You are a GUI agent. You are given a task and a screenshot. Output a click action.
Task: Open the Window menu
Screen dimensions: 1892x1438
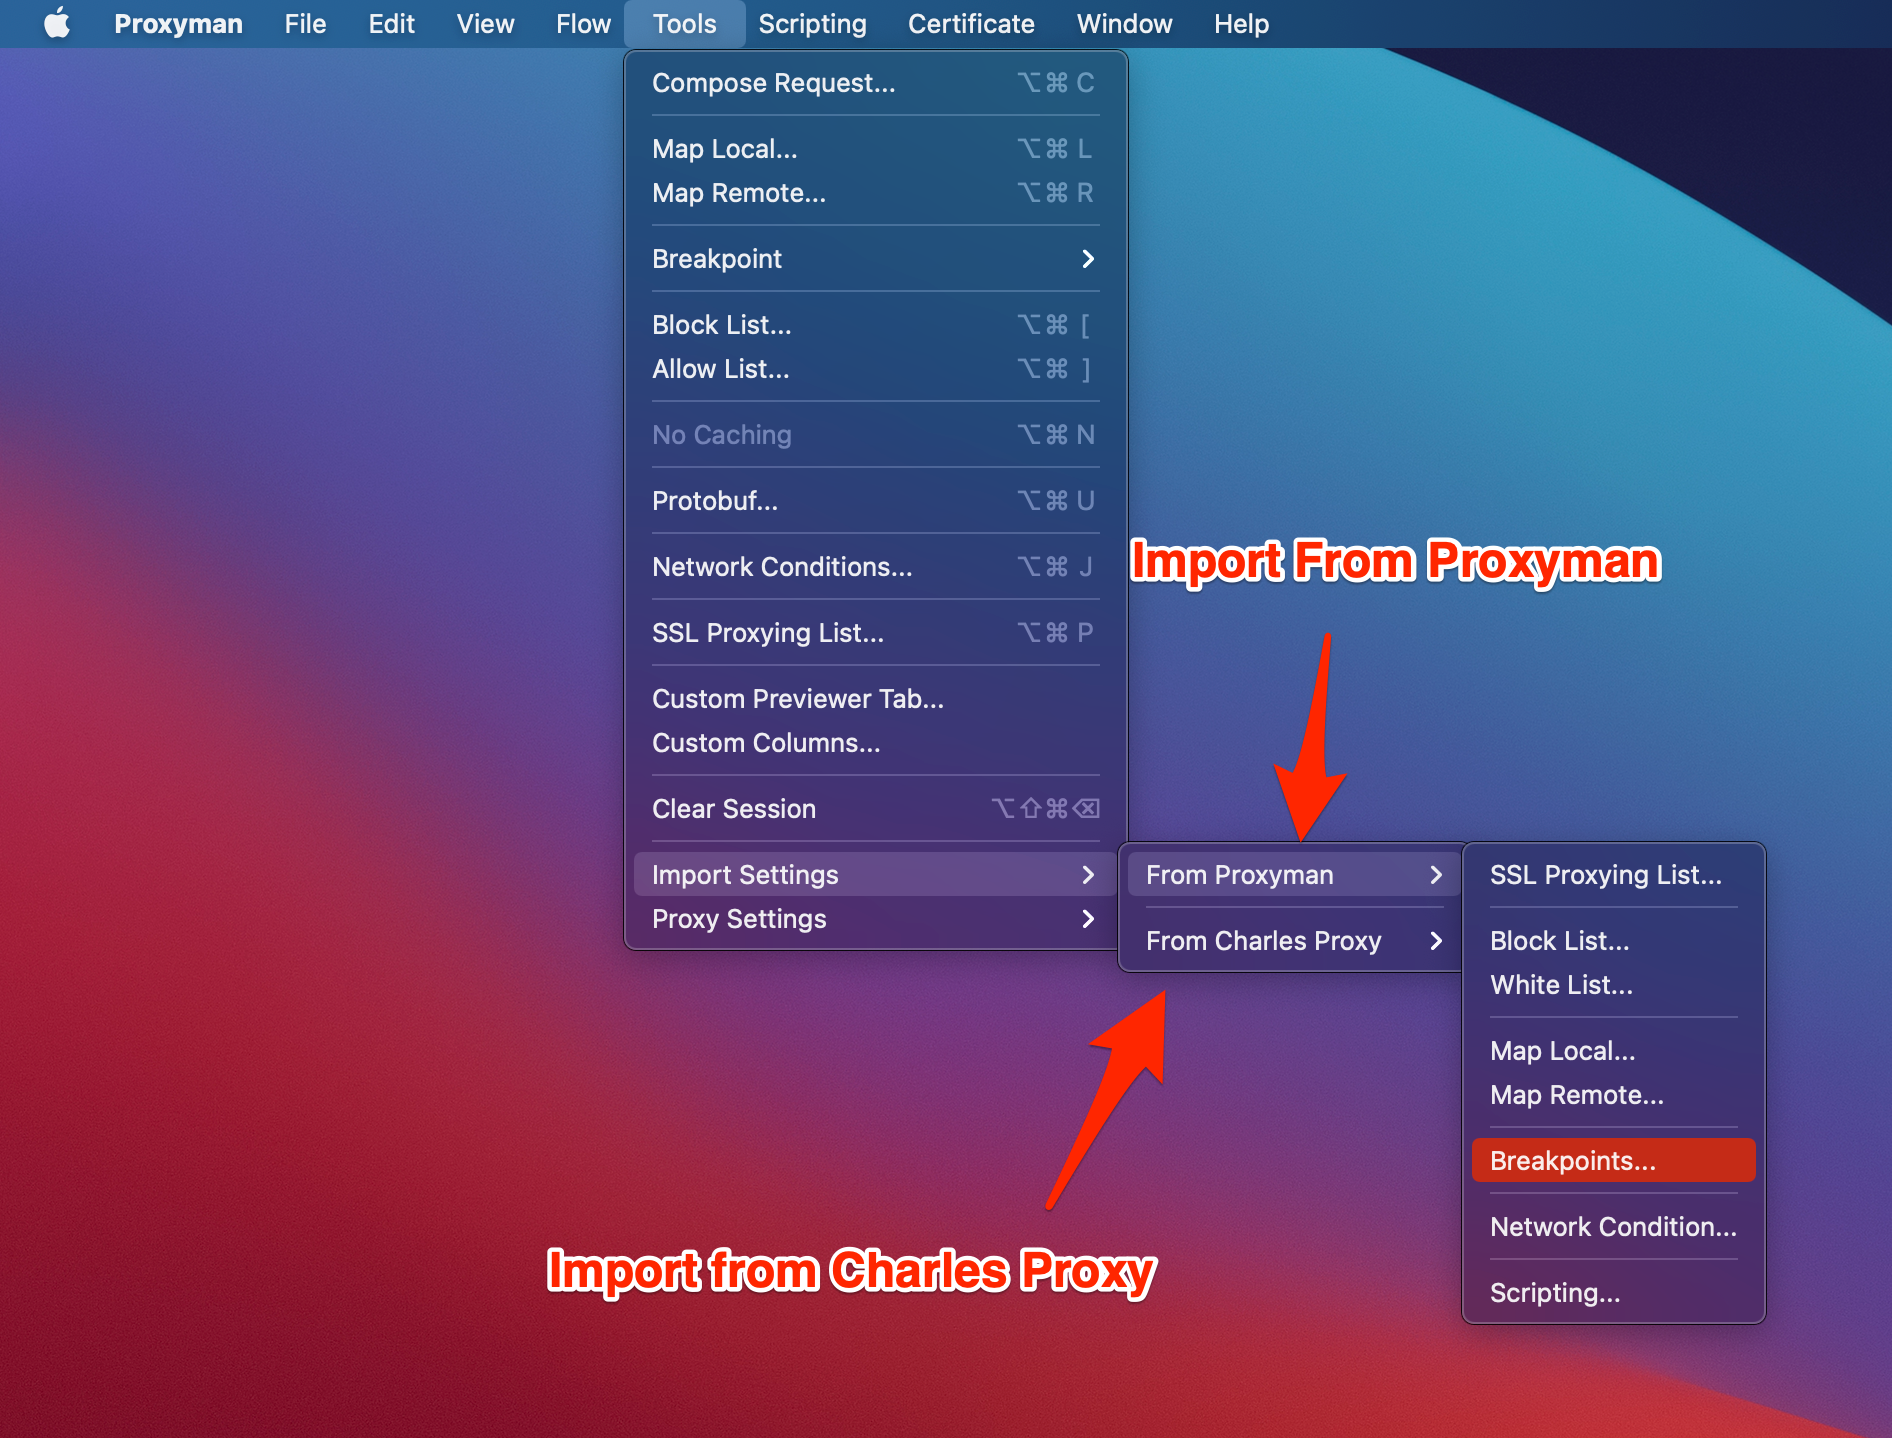(1124, 23)
